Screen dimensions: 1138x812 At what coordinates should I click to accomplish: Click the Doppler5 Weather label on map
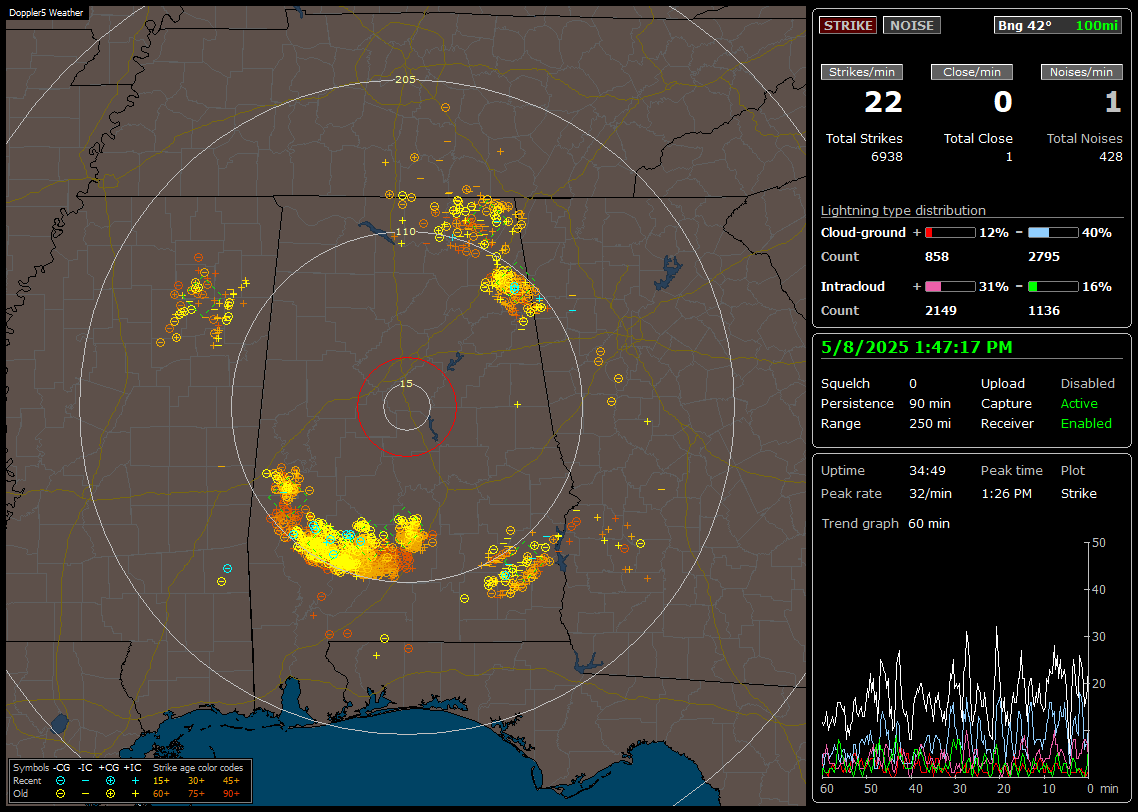46,13
